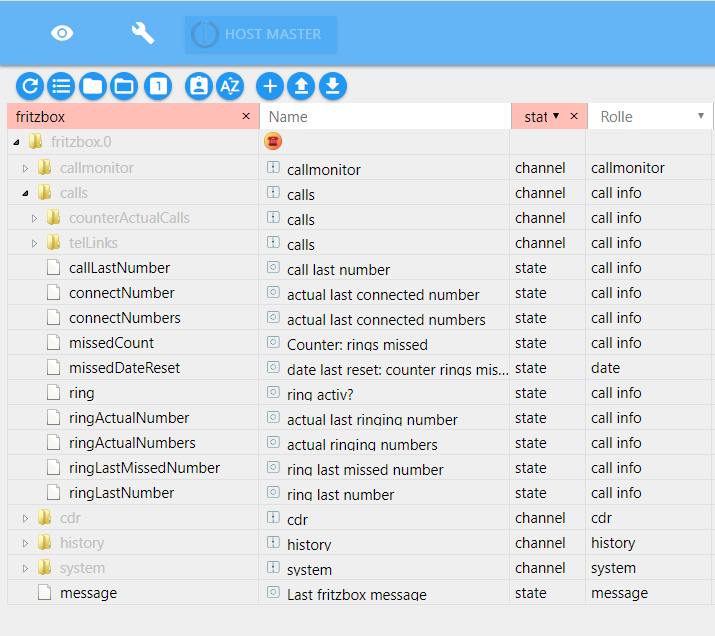The width and height of the screenshot is (715, 636).
Task: Select the ringLastNumber state
Action: click(122, 493)
